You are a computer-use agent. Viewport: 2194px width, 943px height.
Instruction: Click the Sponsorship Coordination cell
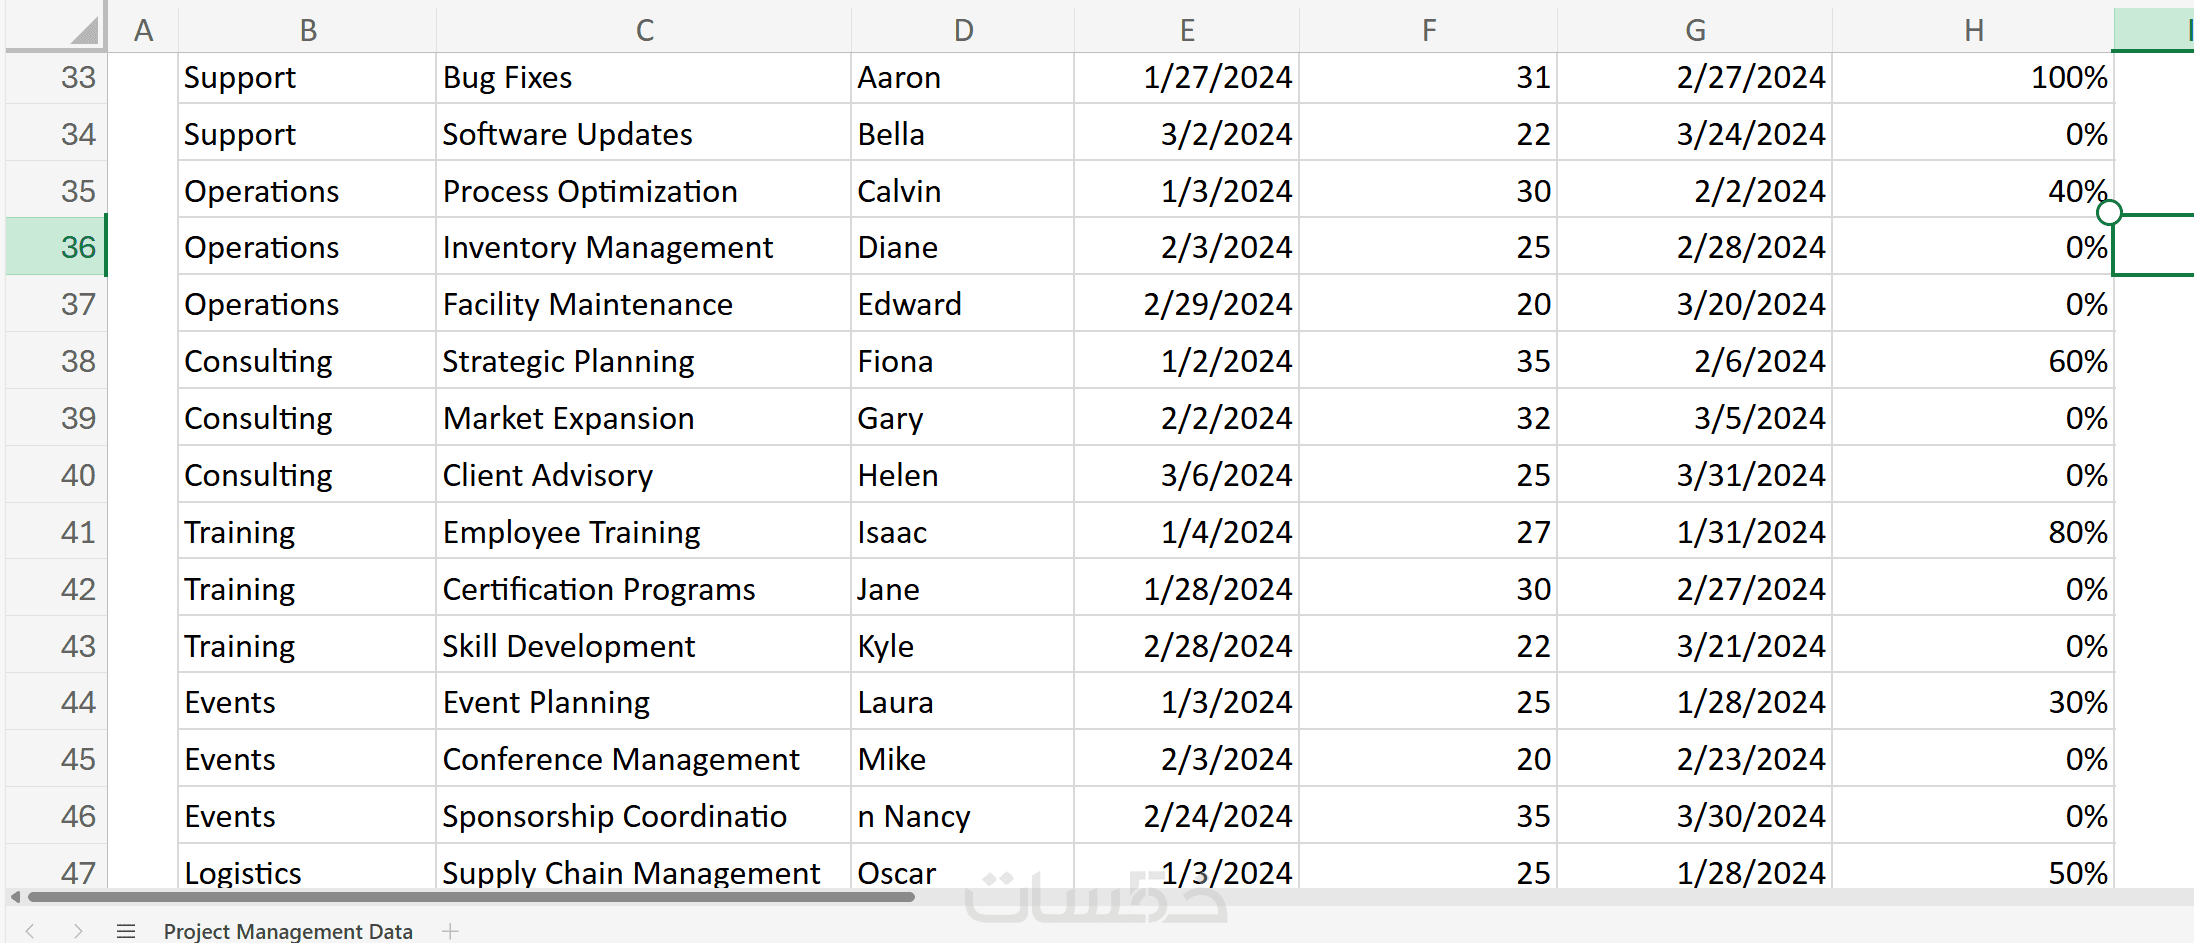click(643, 817)
